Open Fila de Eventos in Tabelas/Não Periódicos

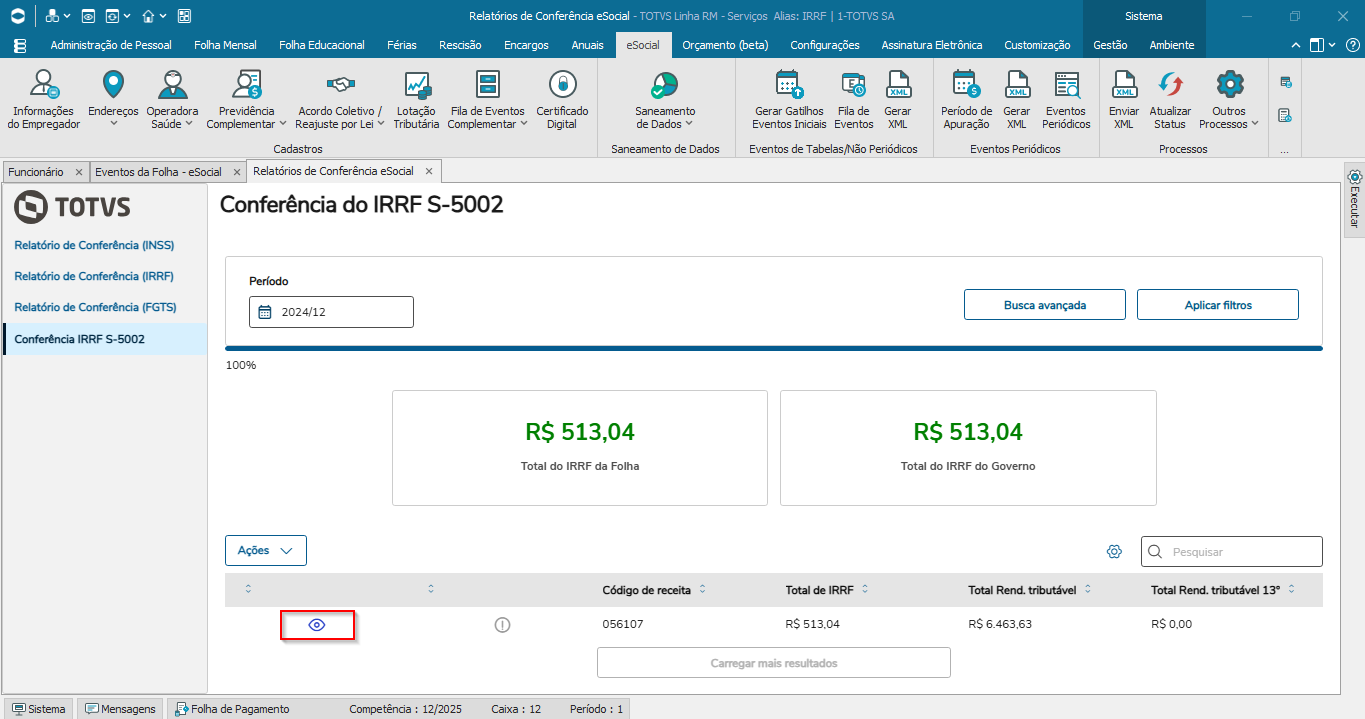tap(854, 100)
